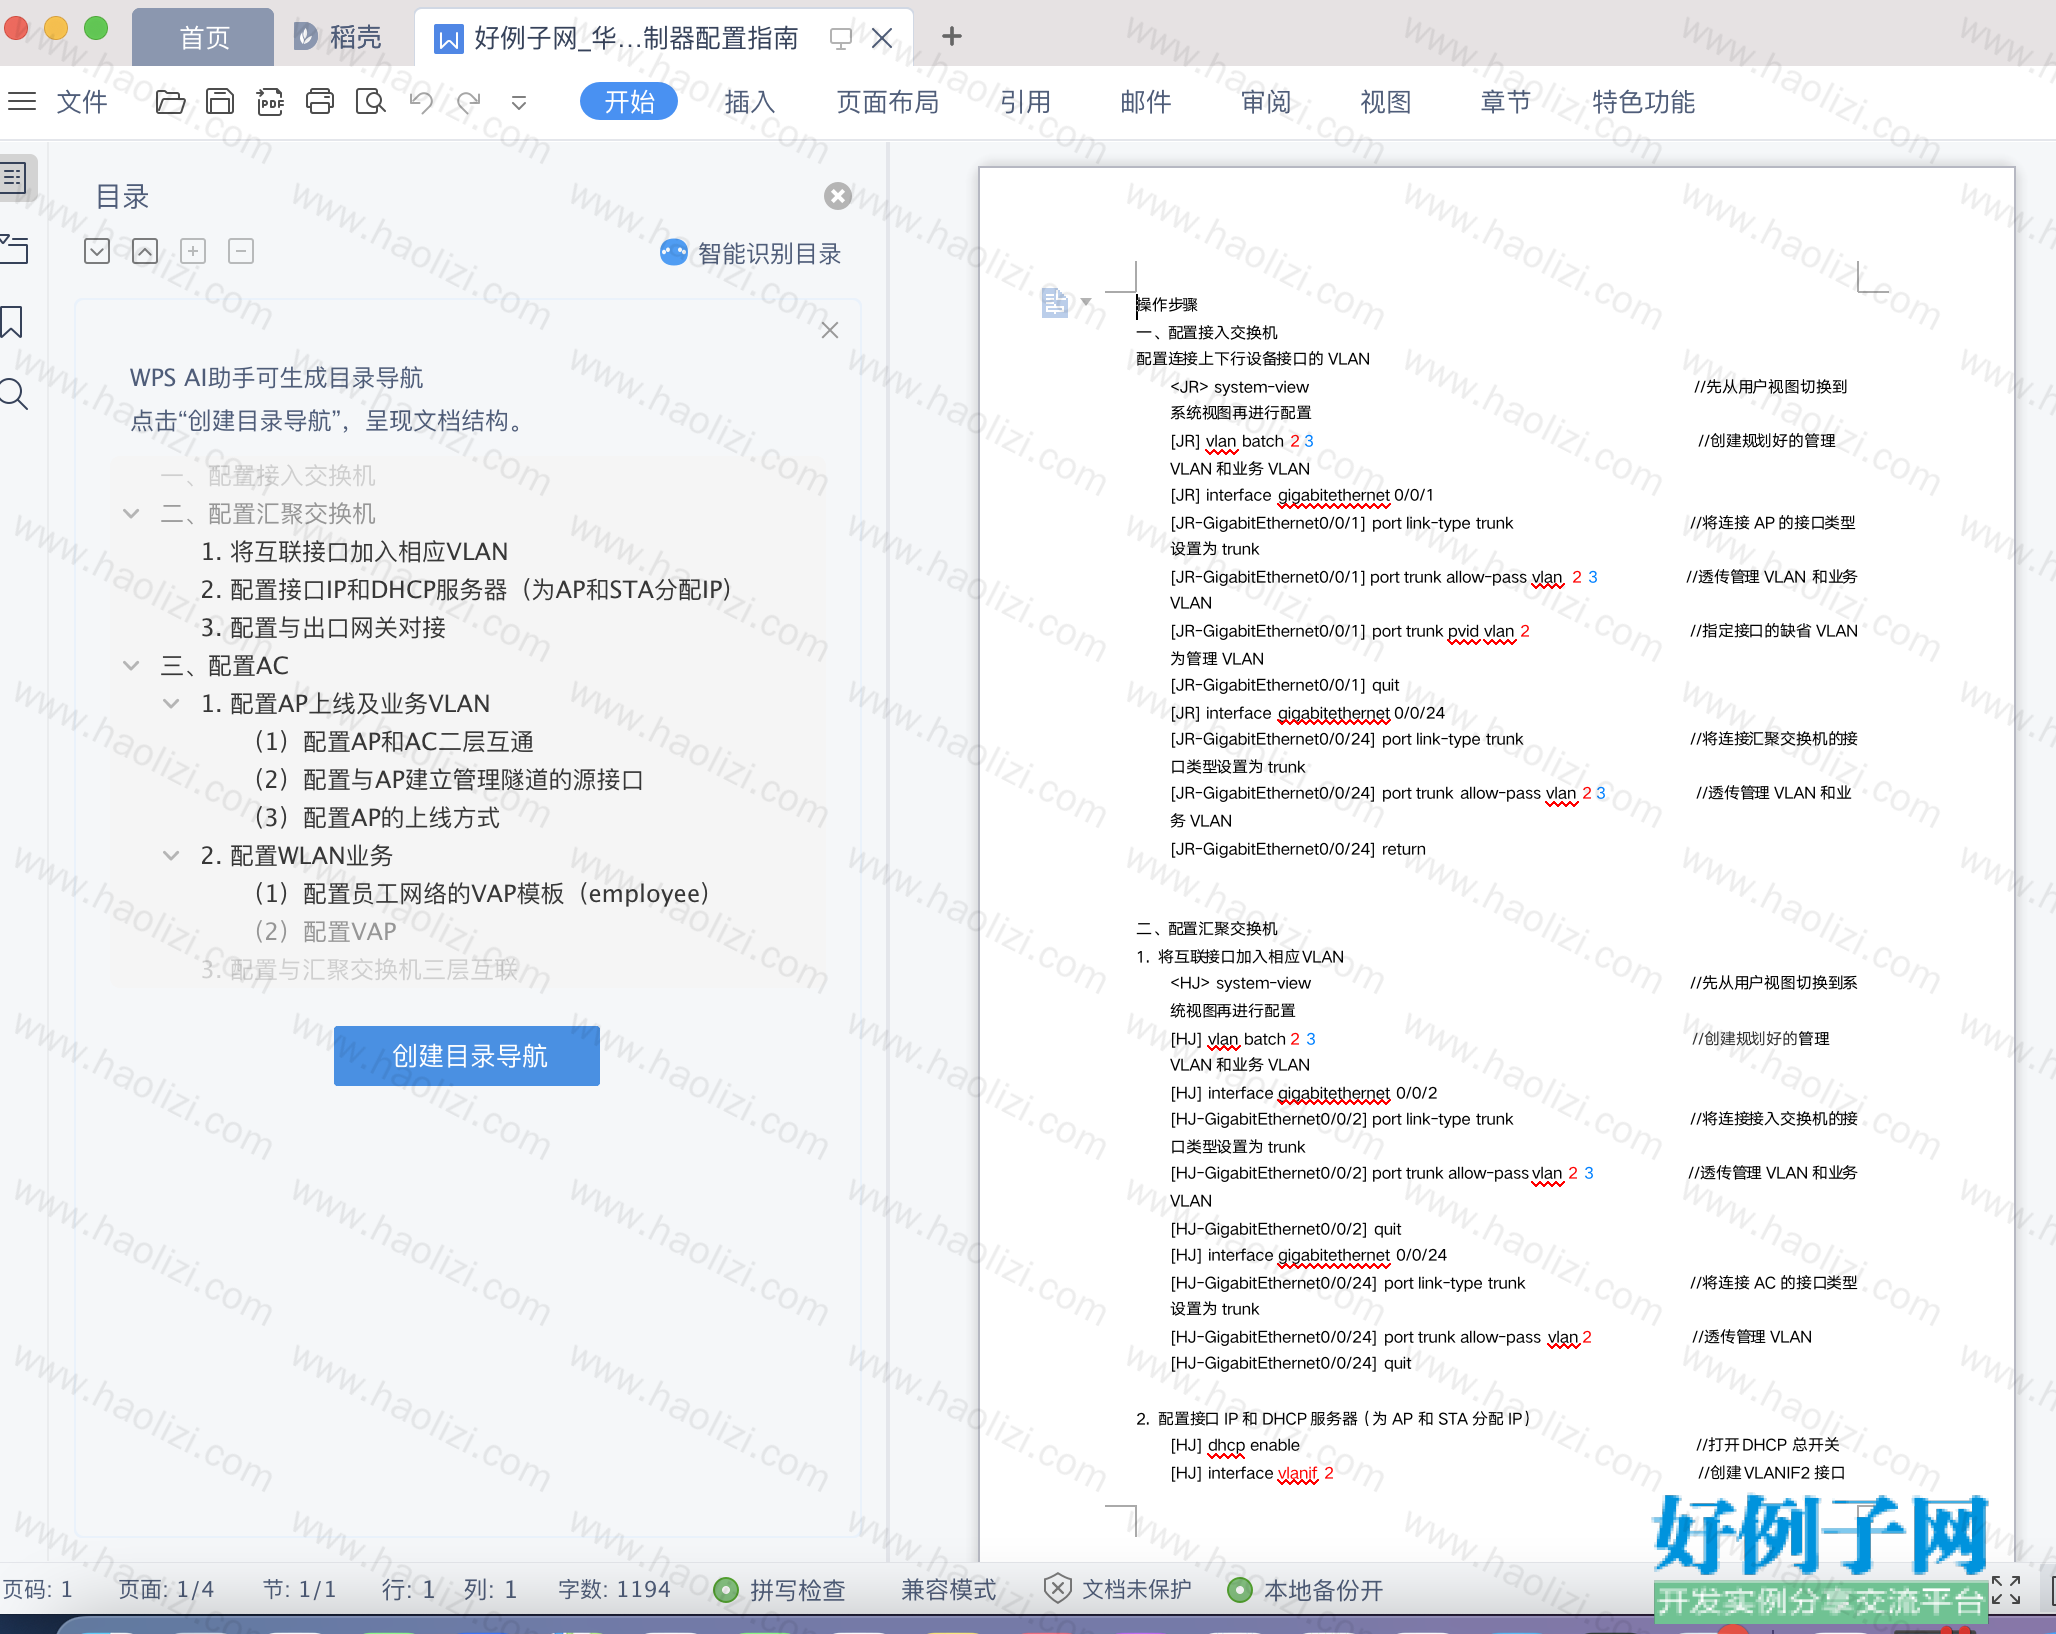Click the open folder icon
The height and width of the screenshot is (1634, 2056).
click(x=170, y=101)
